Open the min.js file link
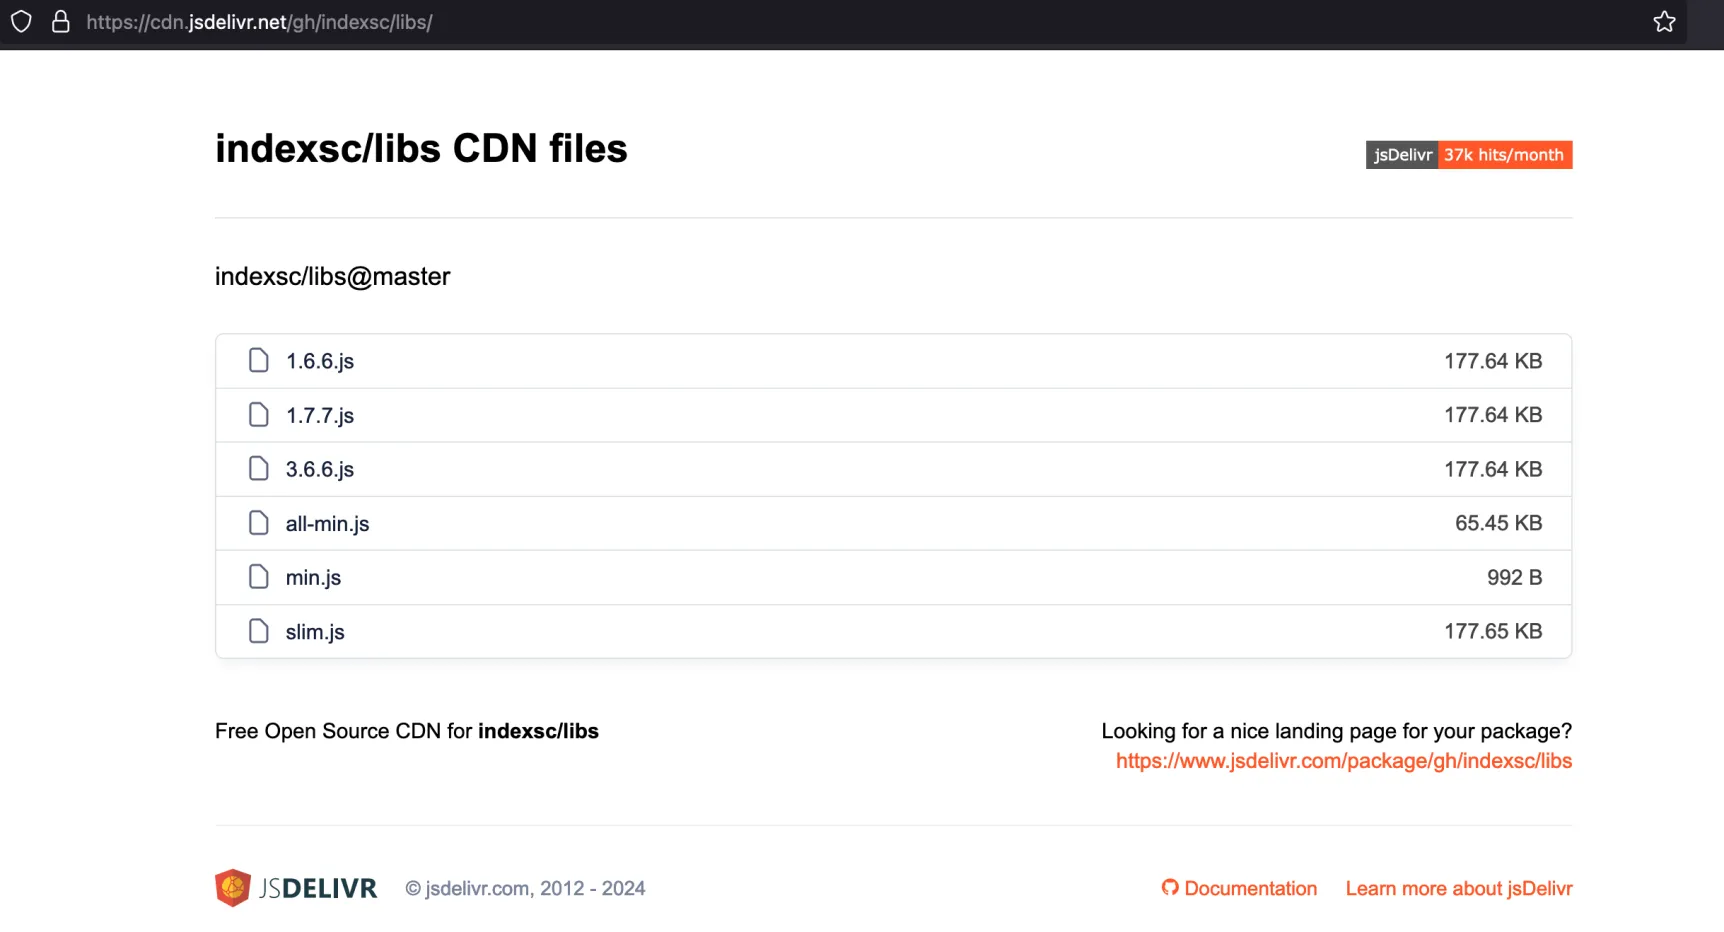Viewport: 1724px width, 932px height. pyautogui.click(x=313, y=577)
